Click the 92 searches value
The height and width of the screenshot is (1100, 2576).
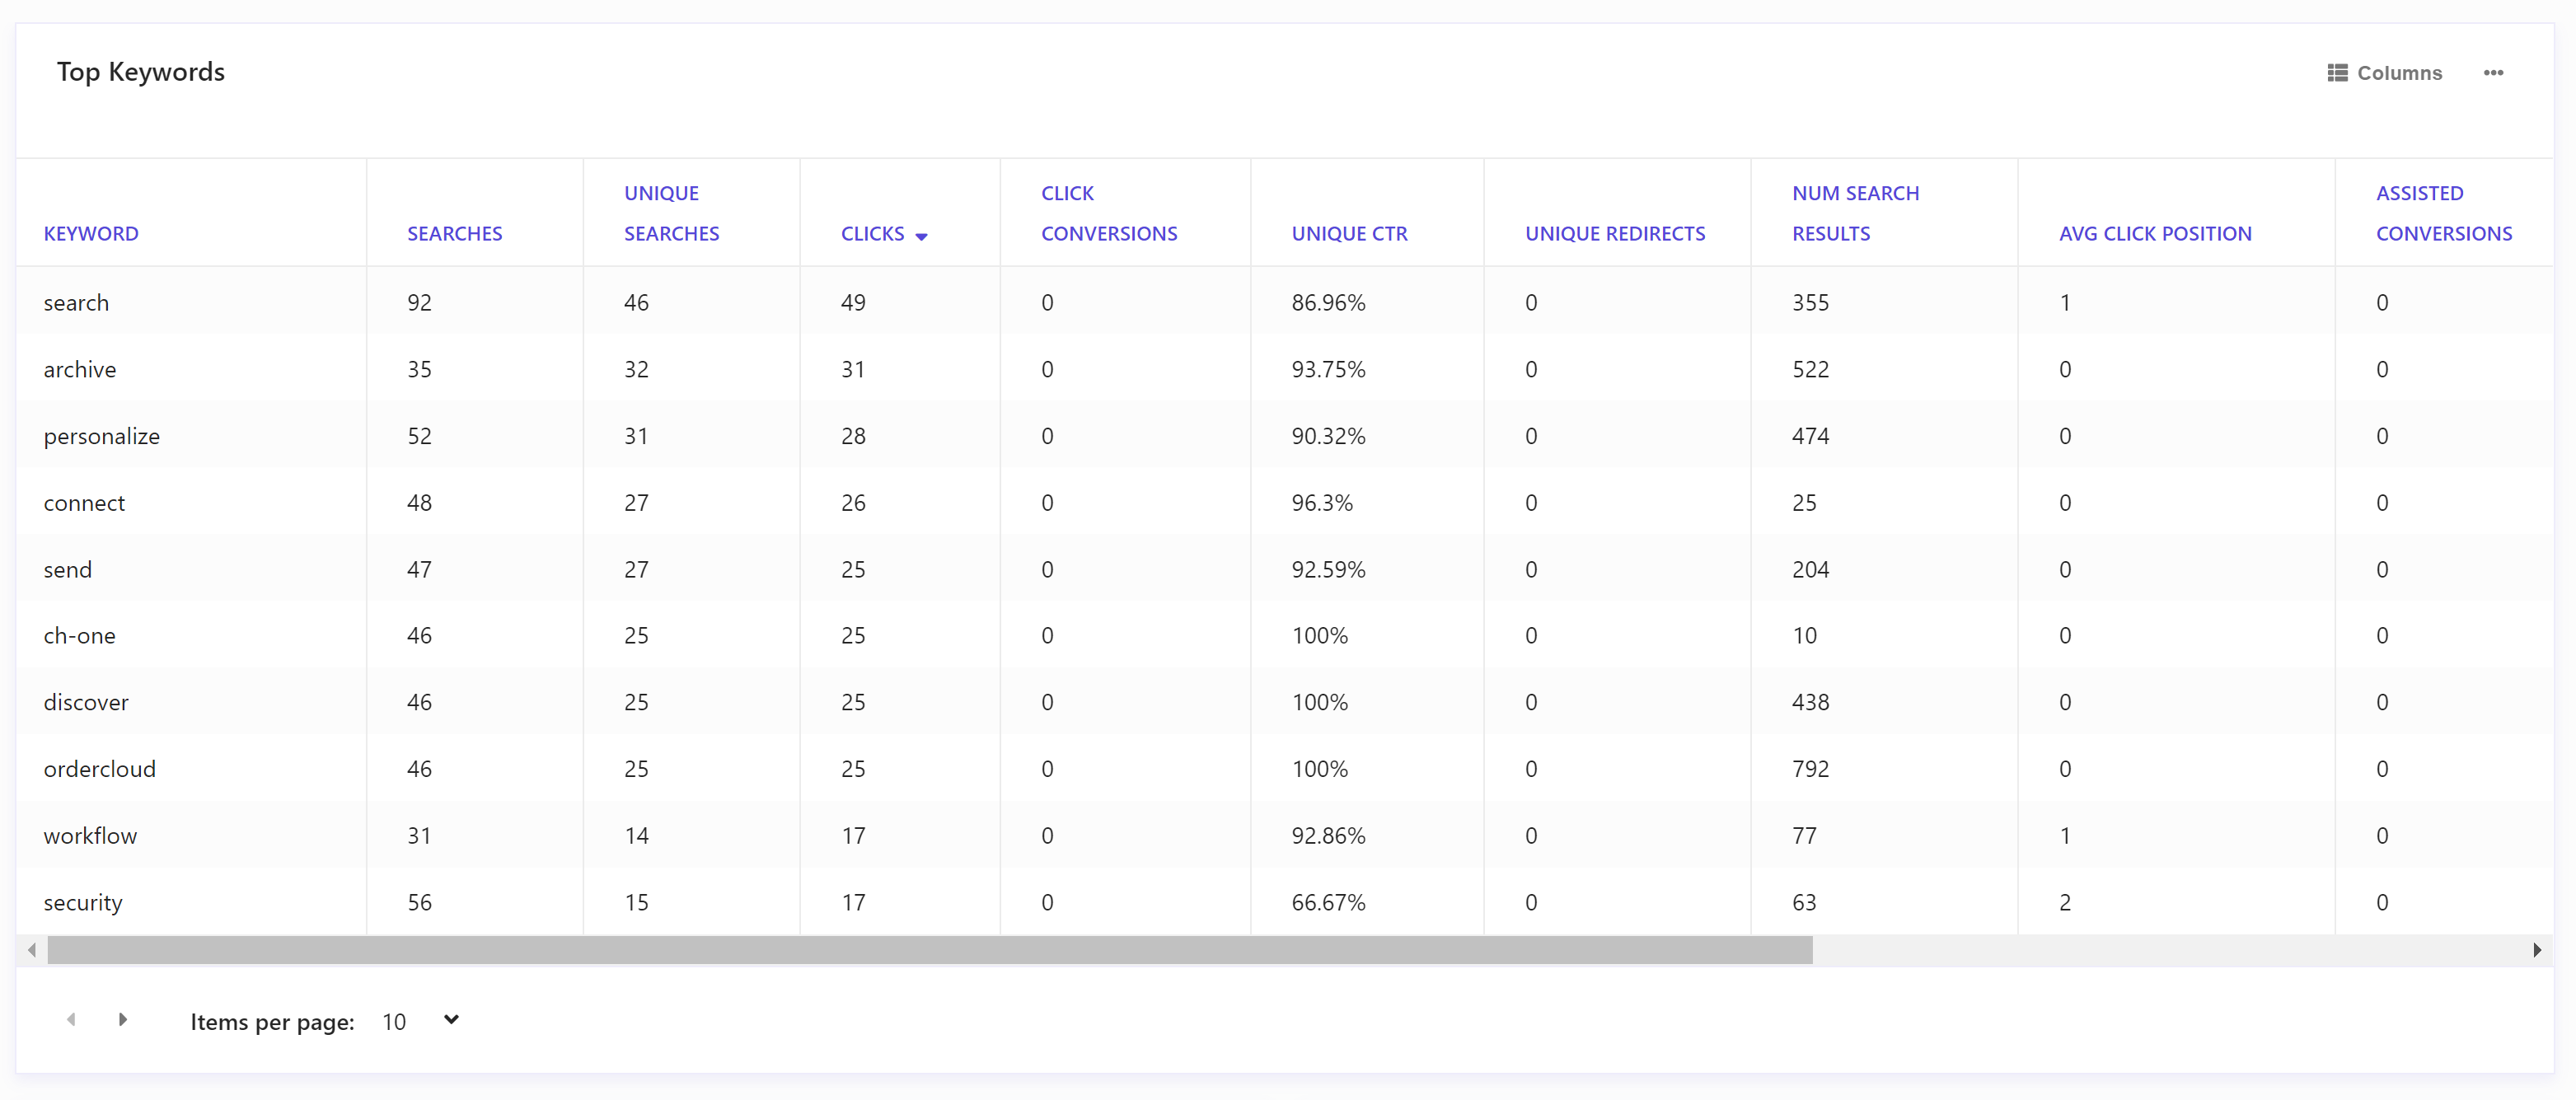pyautogui.click(x=419, y=302)
